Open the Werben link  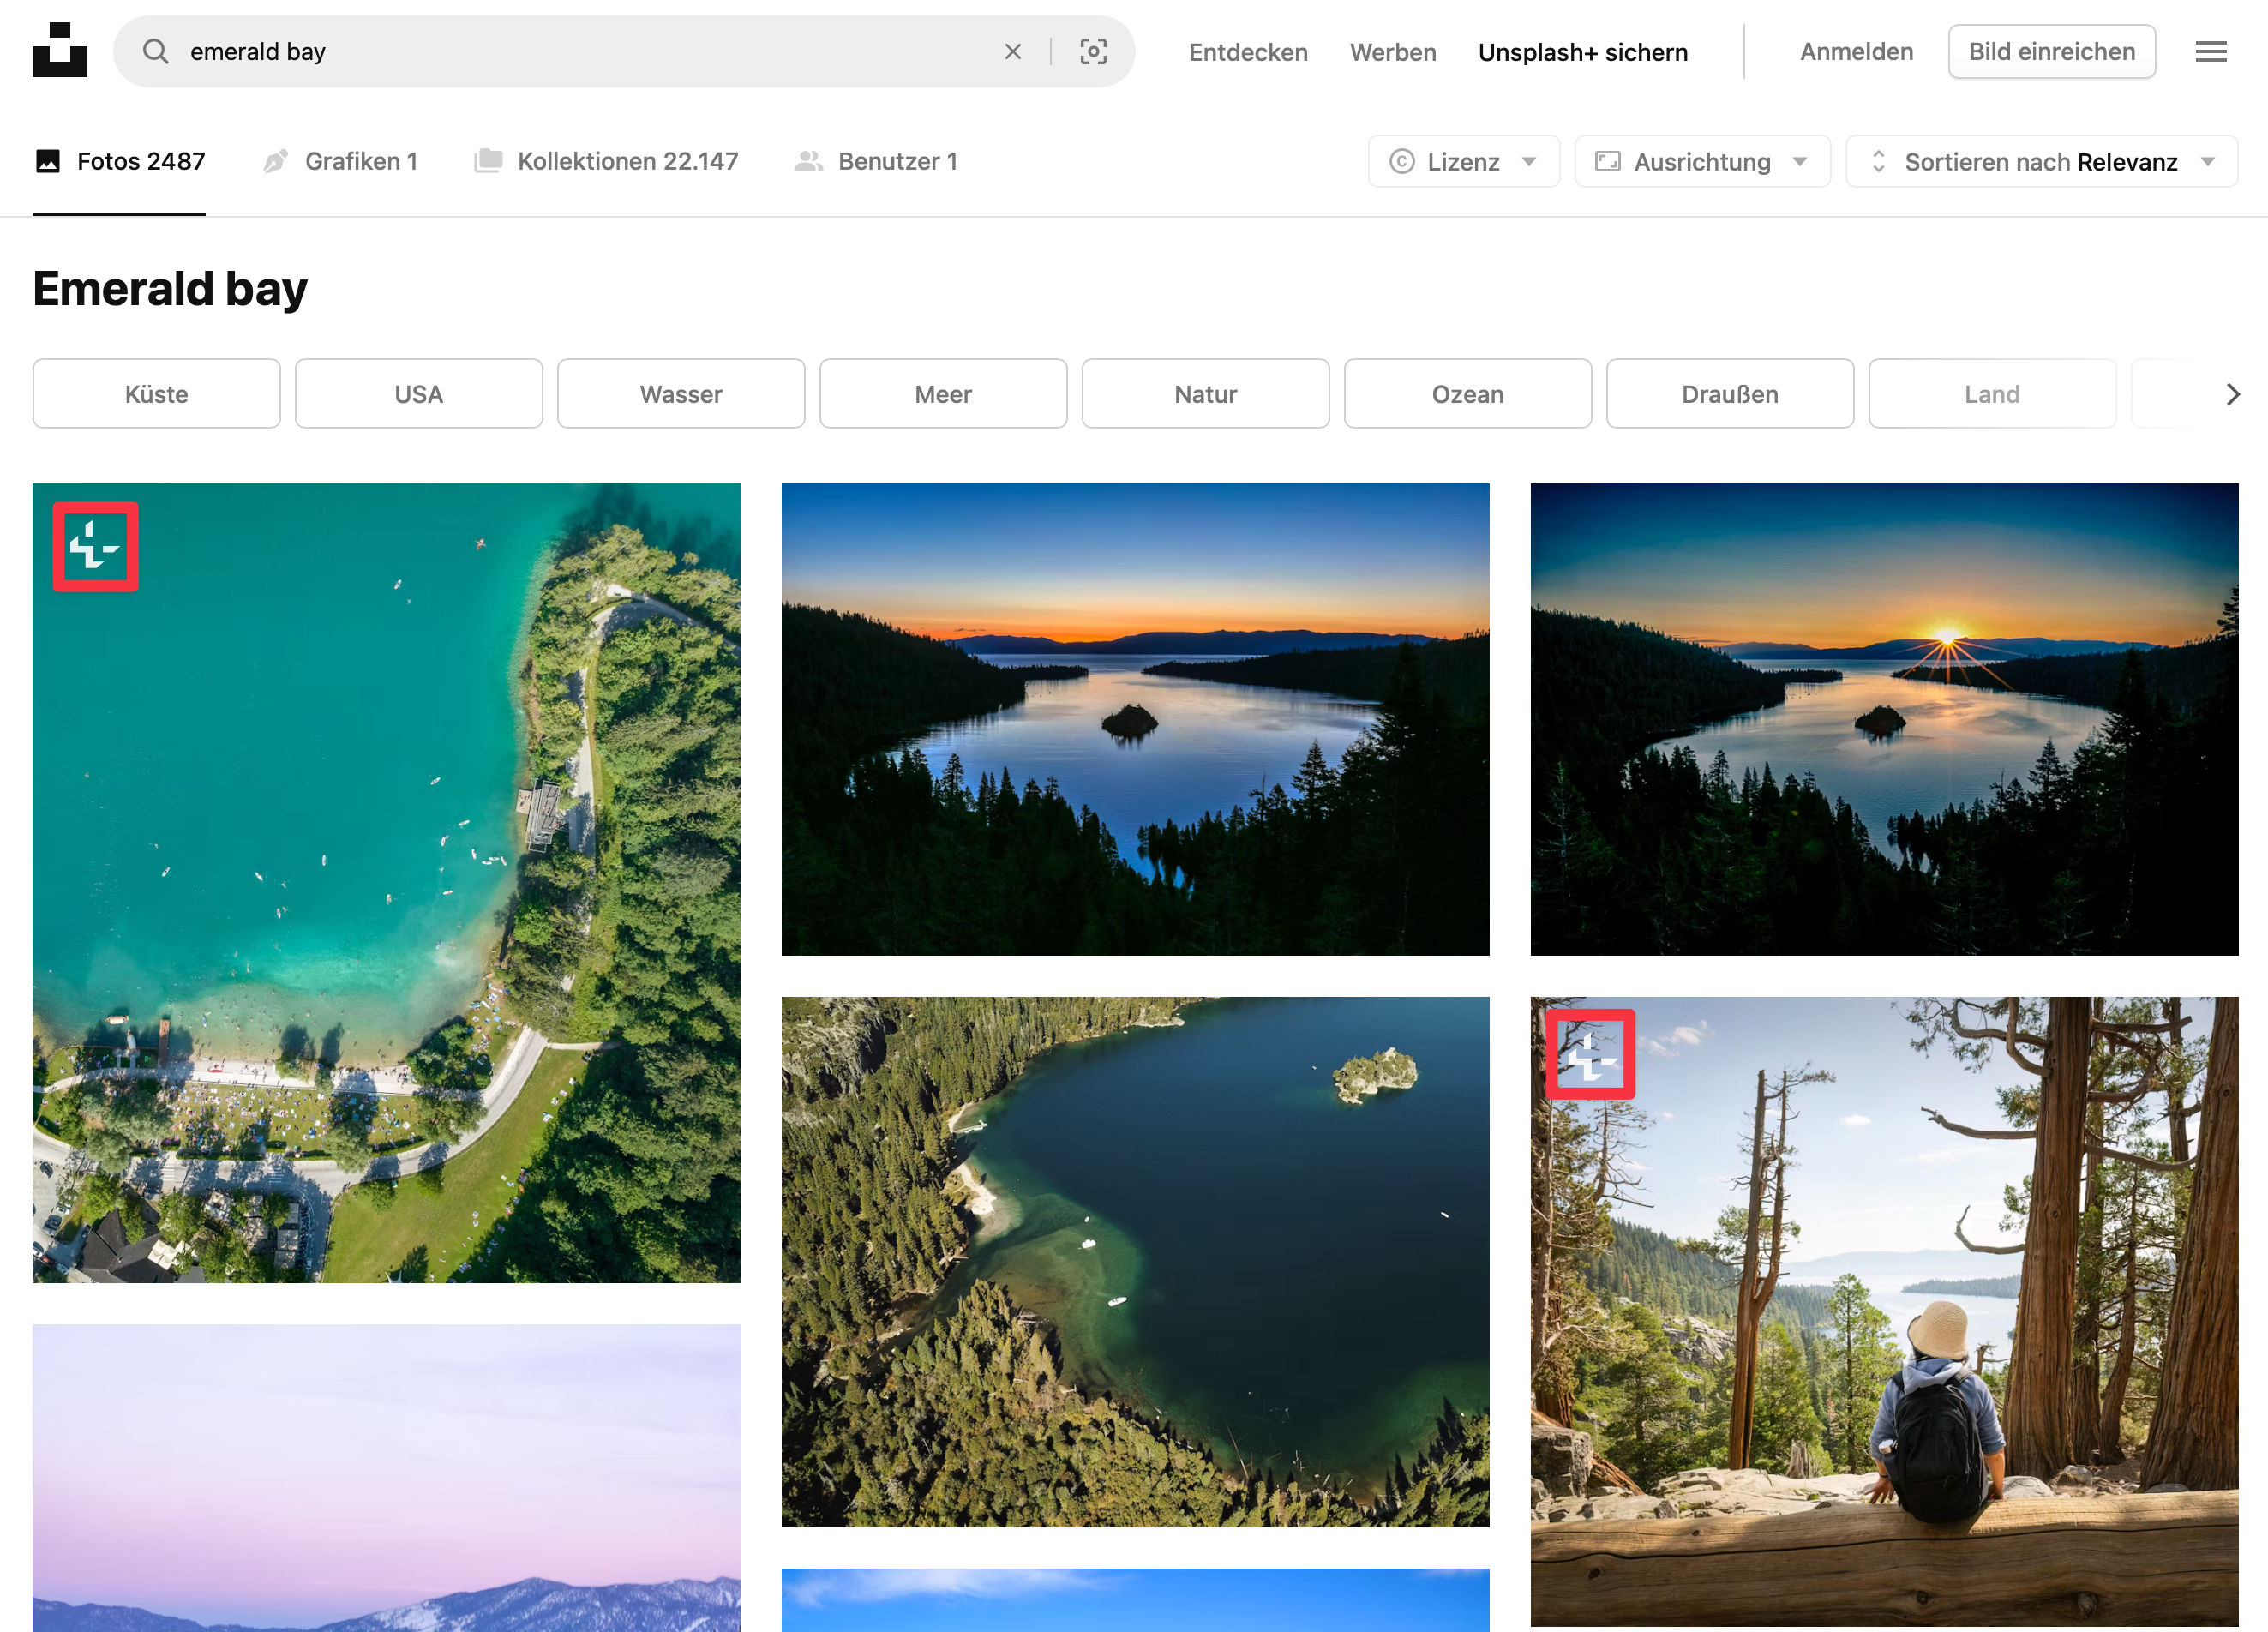[1393, 52]
